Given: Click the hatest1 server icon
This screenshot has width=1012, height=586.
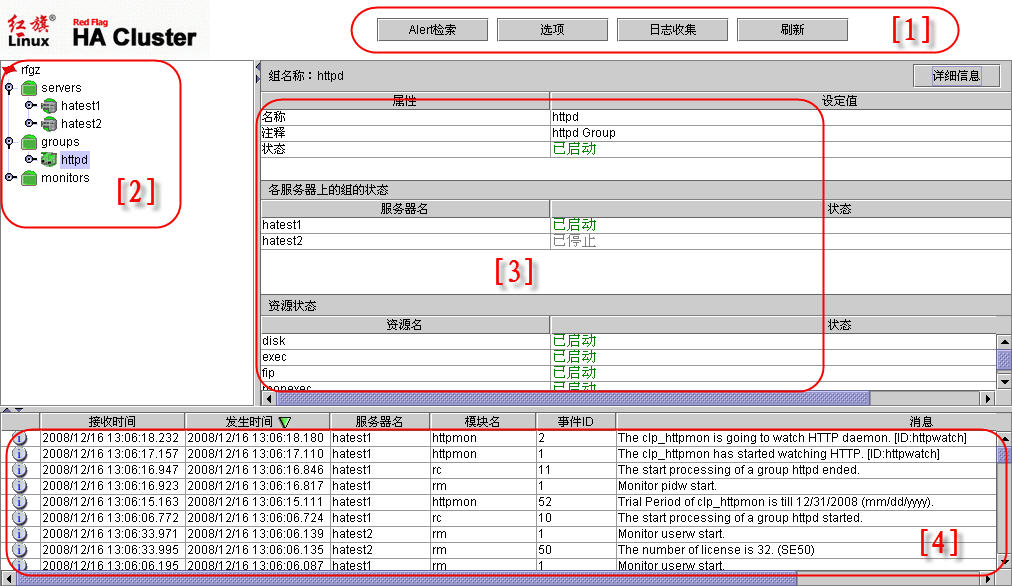Looking at the screenshot, I should click(49, 106).
